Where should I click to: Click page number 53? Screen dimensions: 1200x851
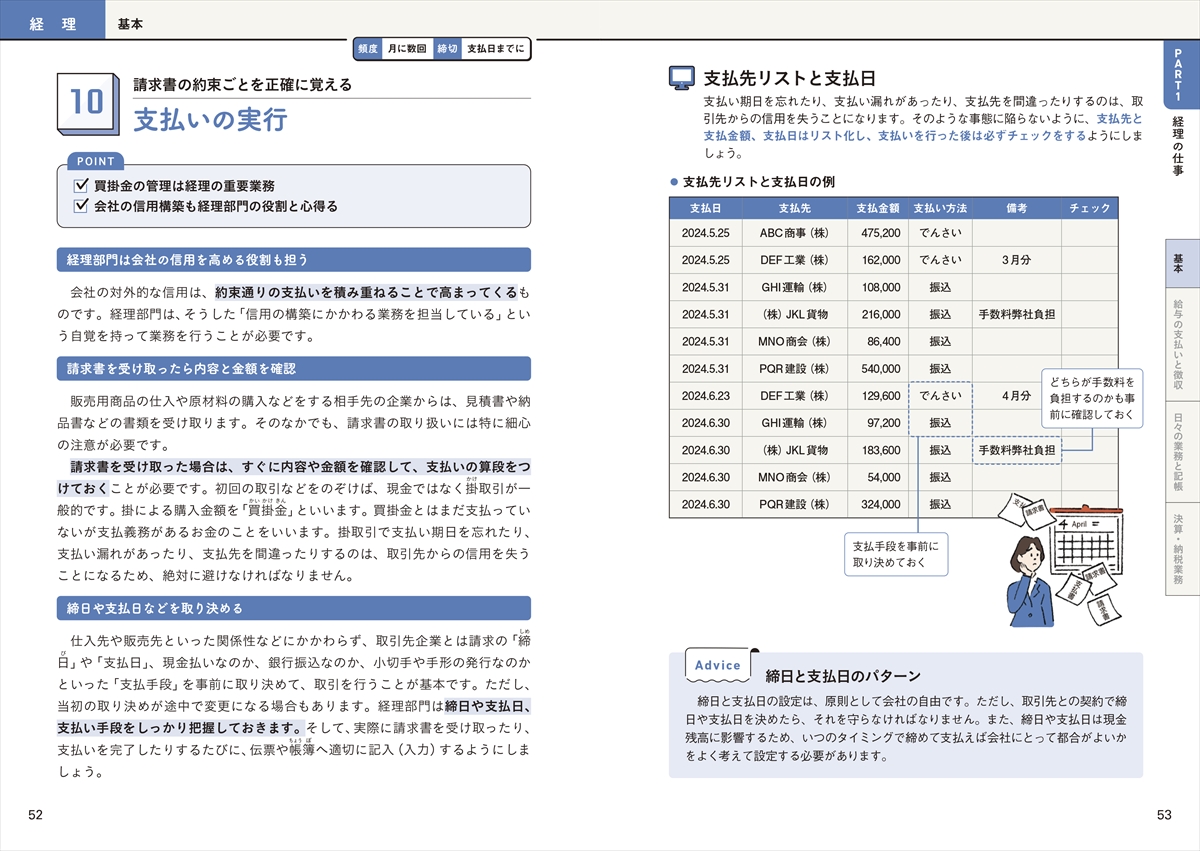pos(1163,815)
